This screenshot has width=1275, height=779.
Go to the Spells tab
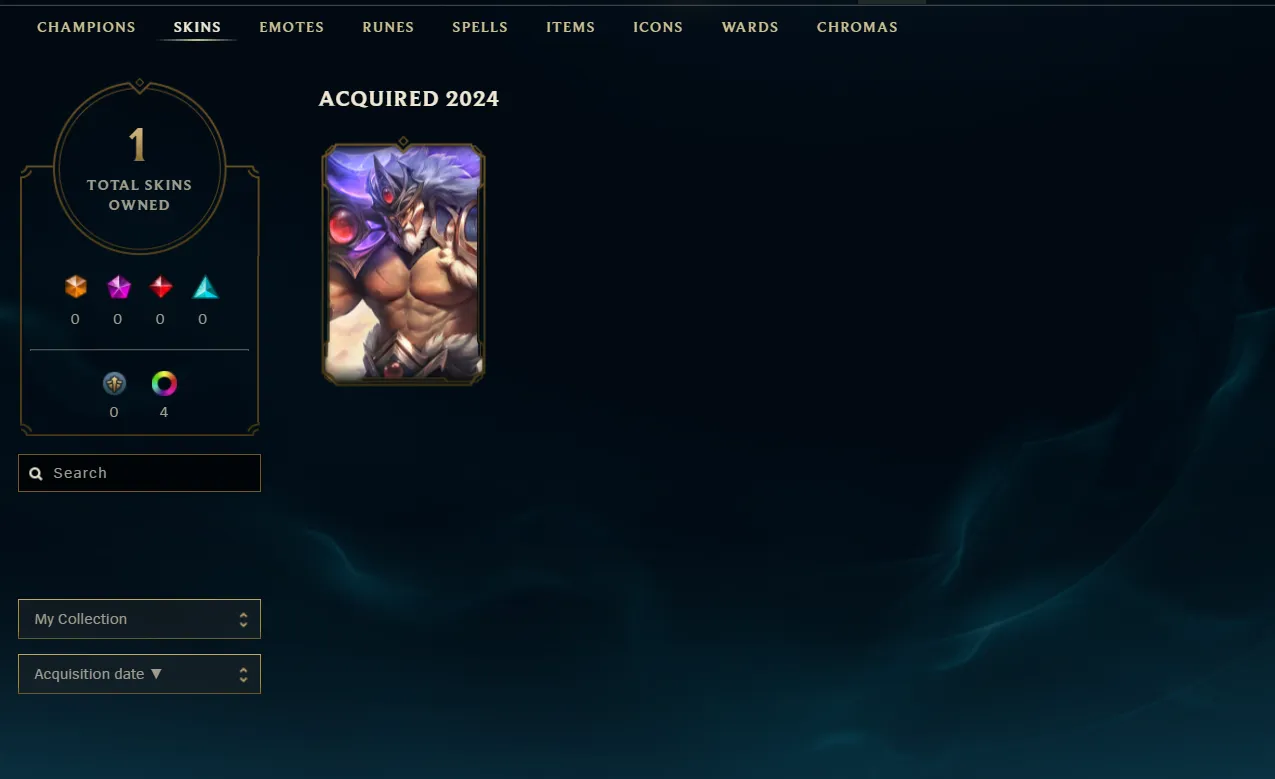[x=480, y=27]
